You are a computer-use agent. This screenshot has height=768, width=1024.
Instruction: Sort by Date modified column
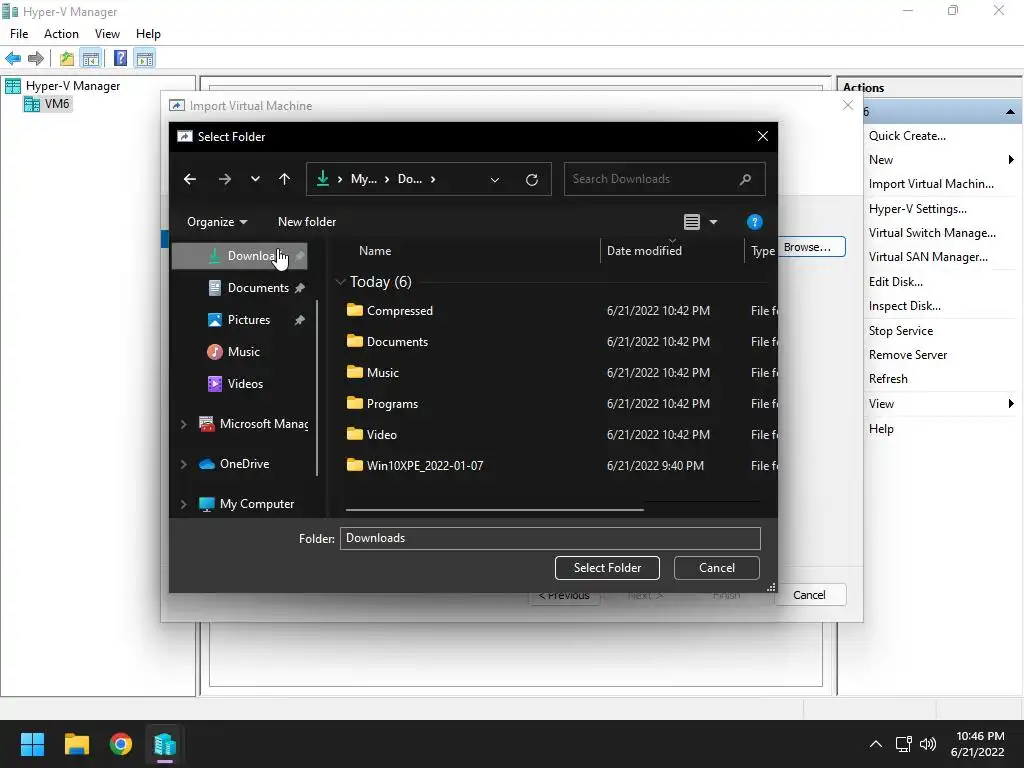click(x=671, y=251)
